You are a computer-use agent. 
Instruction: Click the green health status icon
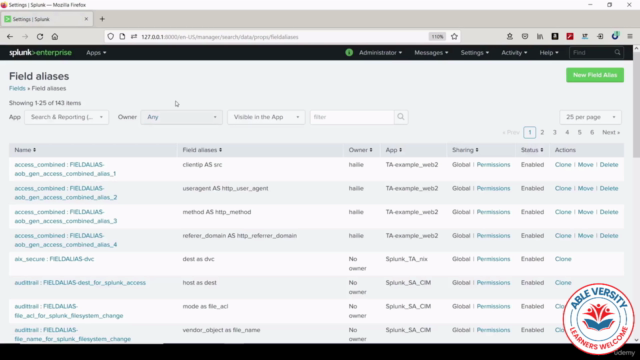349,53
